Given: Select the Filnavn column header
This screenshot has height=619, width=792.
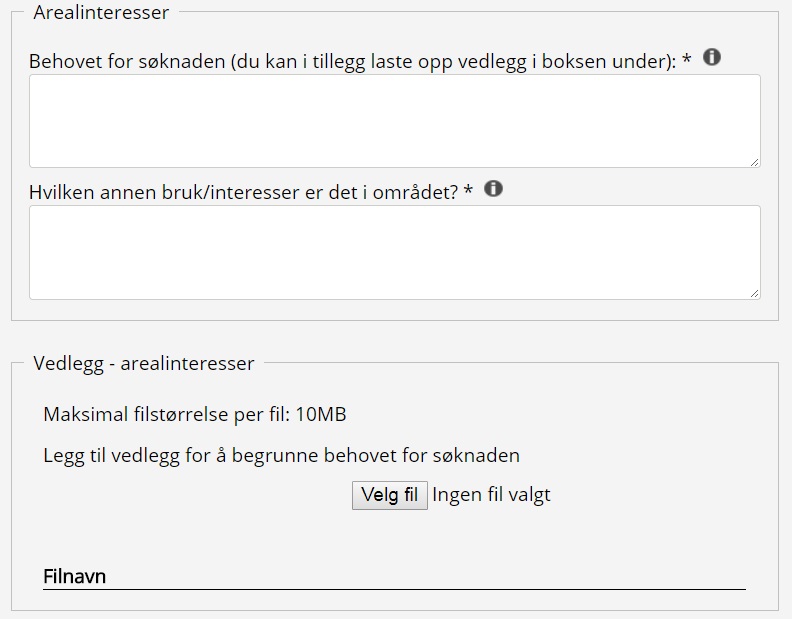Looking at the screenshot, I should tap(75, 577).
